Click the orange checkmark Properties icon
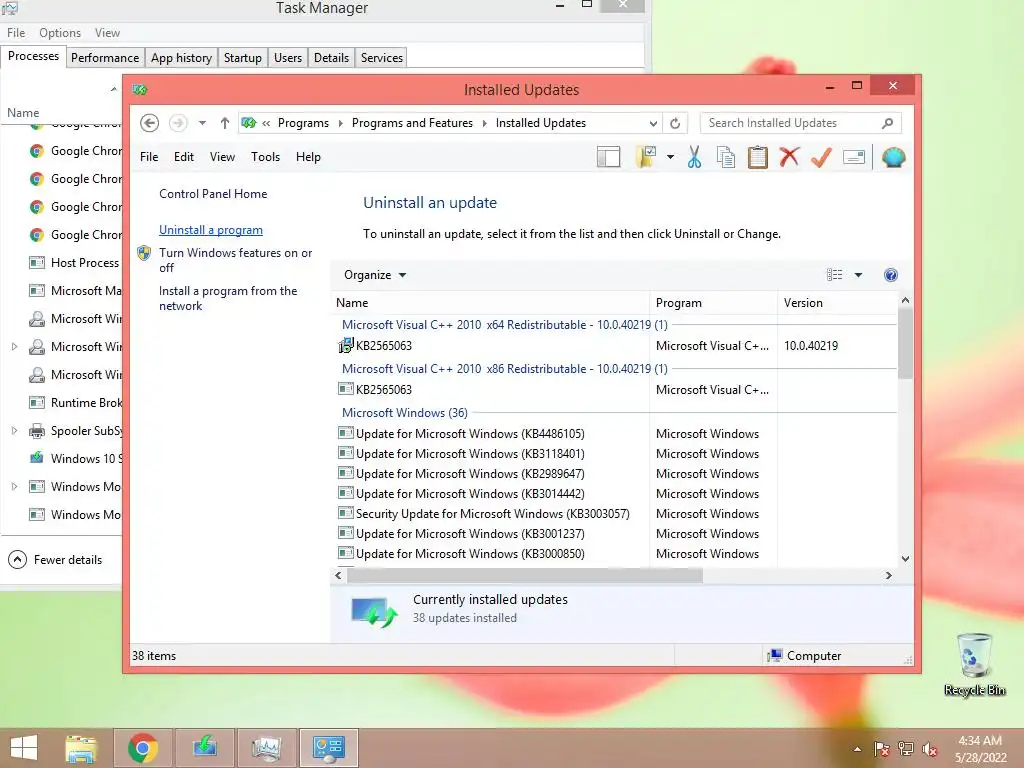The image size is (1024, 768). 821,157
